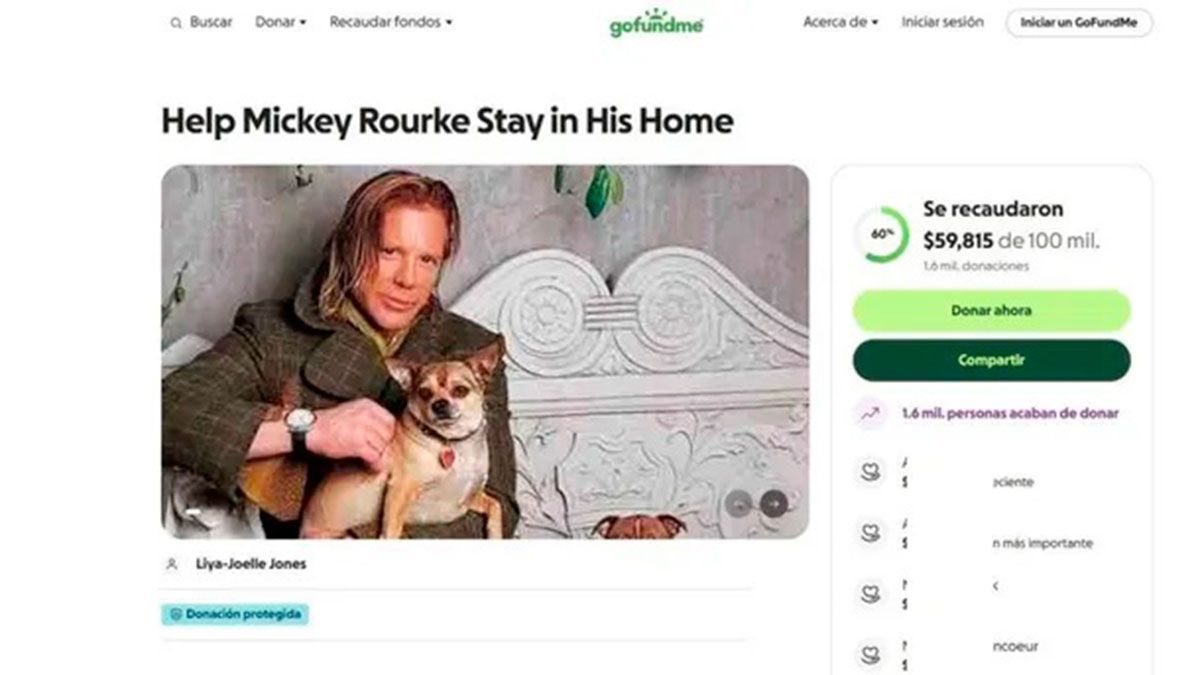Expand the Recaudar fondos dropdown
The height and width of the screenshot is (675, 1200).
click(x=390, y=22)
